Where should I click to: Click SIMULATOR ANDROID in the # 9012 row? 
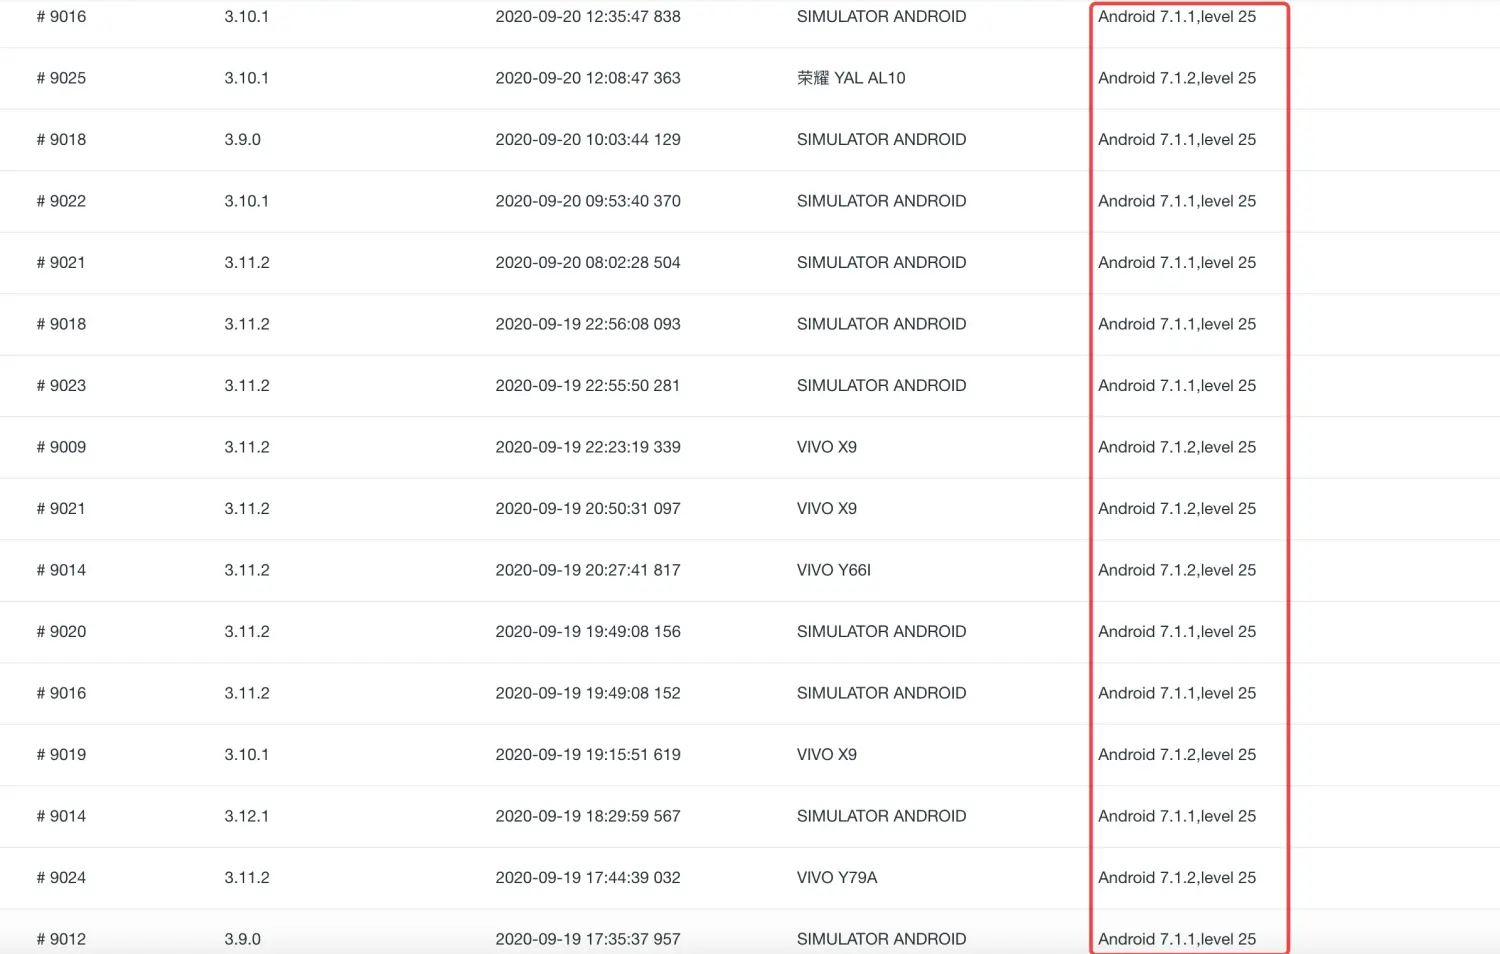881,939
